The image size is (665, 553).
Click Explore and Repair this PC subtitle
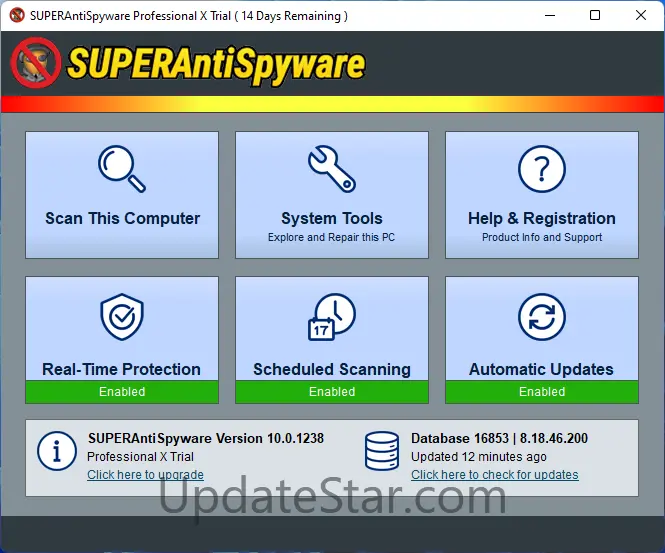tap(331, 237)
